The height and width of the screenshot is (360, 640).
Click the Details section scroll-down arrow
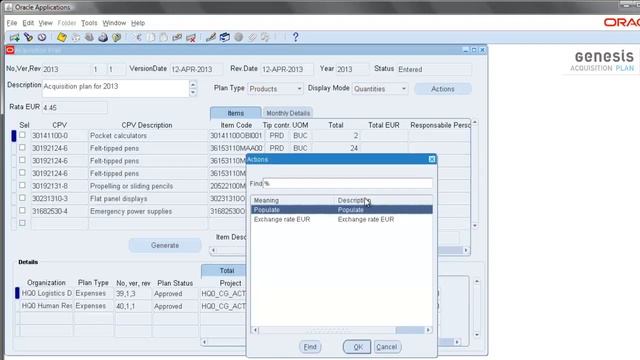point(477,335)
